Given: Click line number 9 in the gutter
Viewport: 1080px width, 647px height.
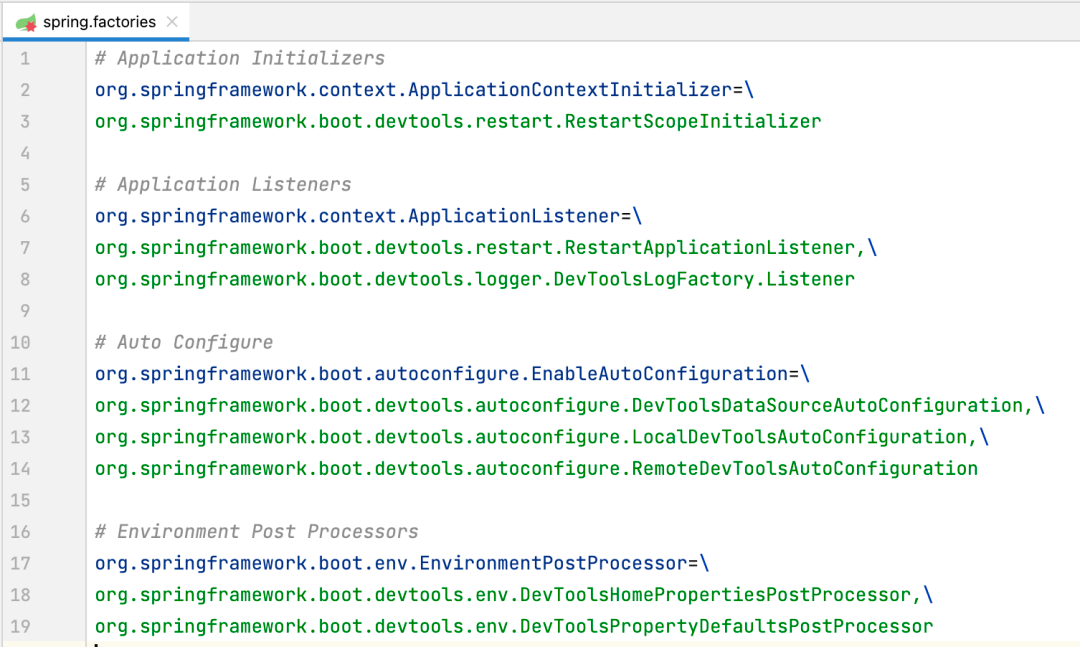Looking at the screenshot, I should click(25, 311).
